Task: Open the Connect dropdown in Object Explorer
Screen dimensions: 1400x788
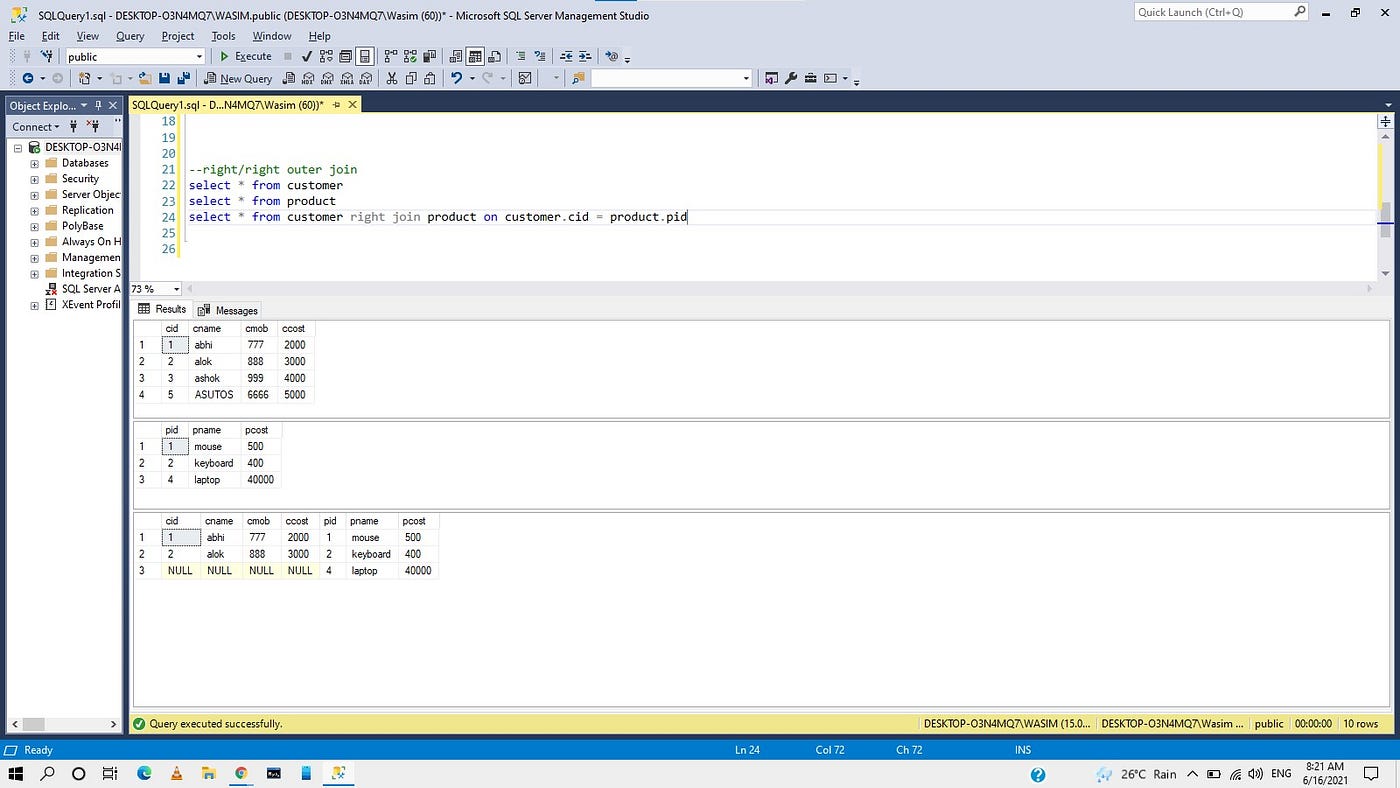Action: [36, 126]
